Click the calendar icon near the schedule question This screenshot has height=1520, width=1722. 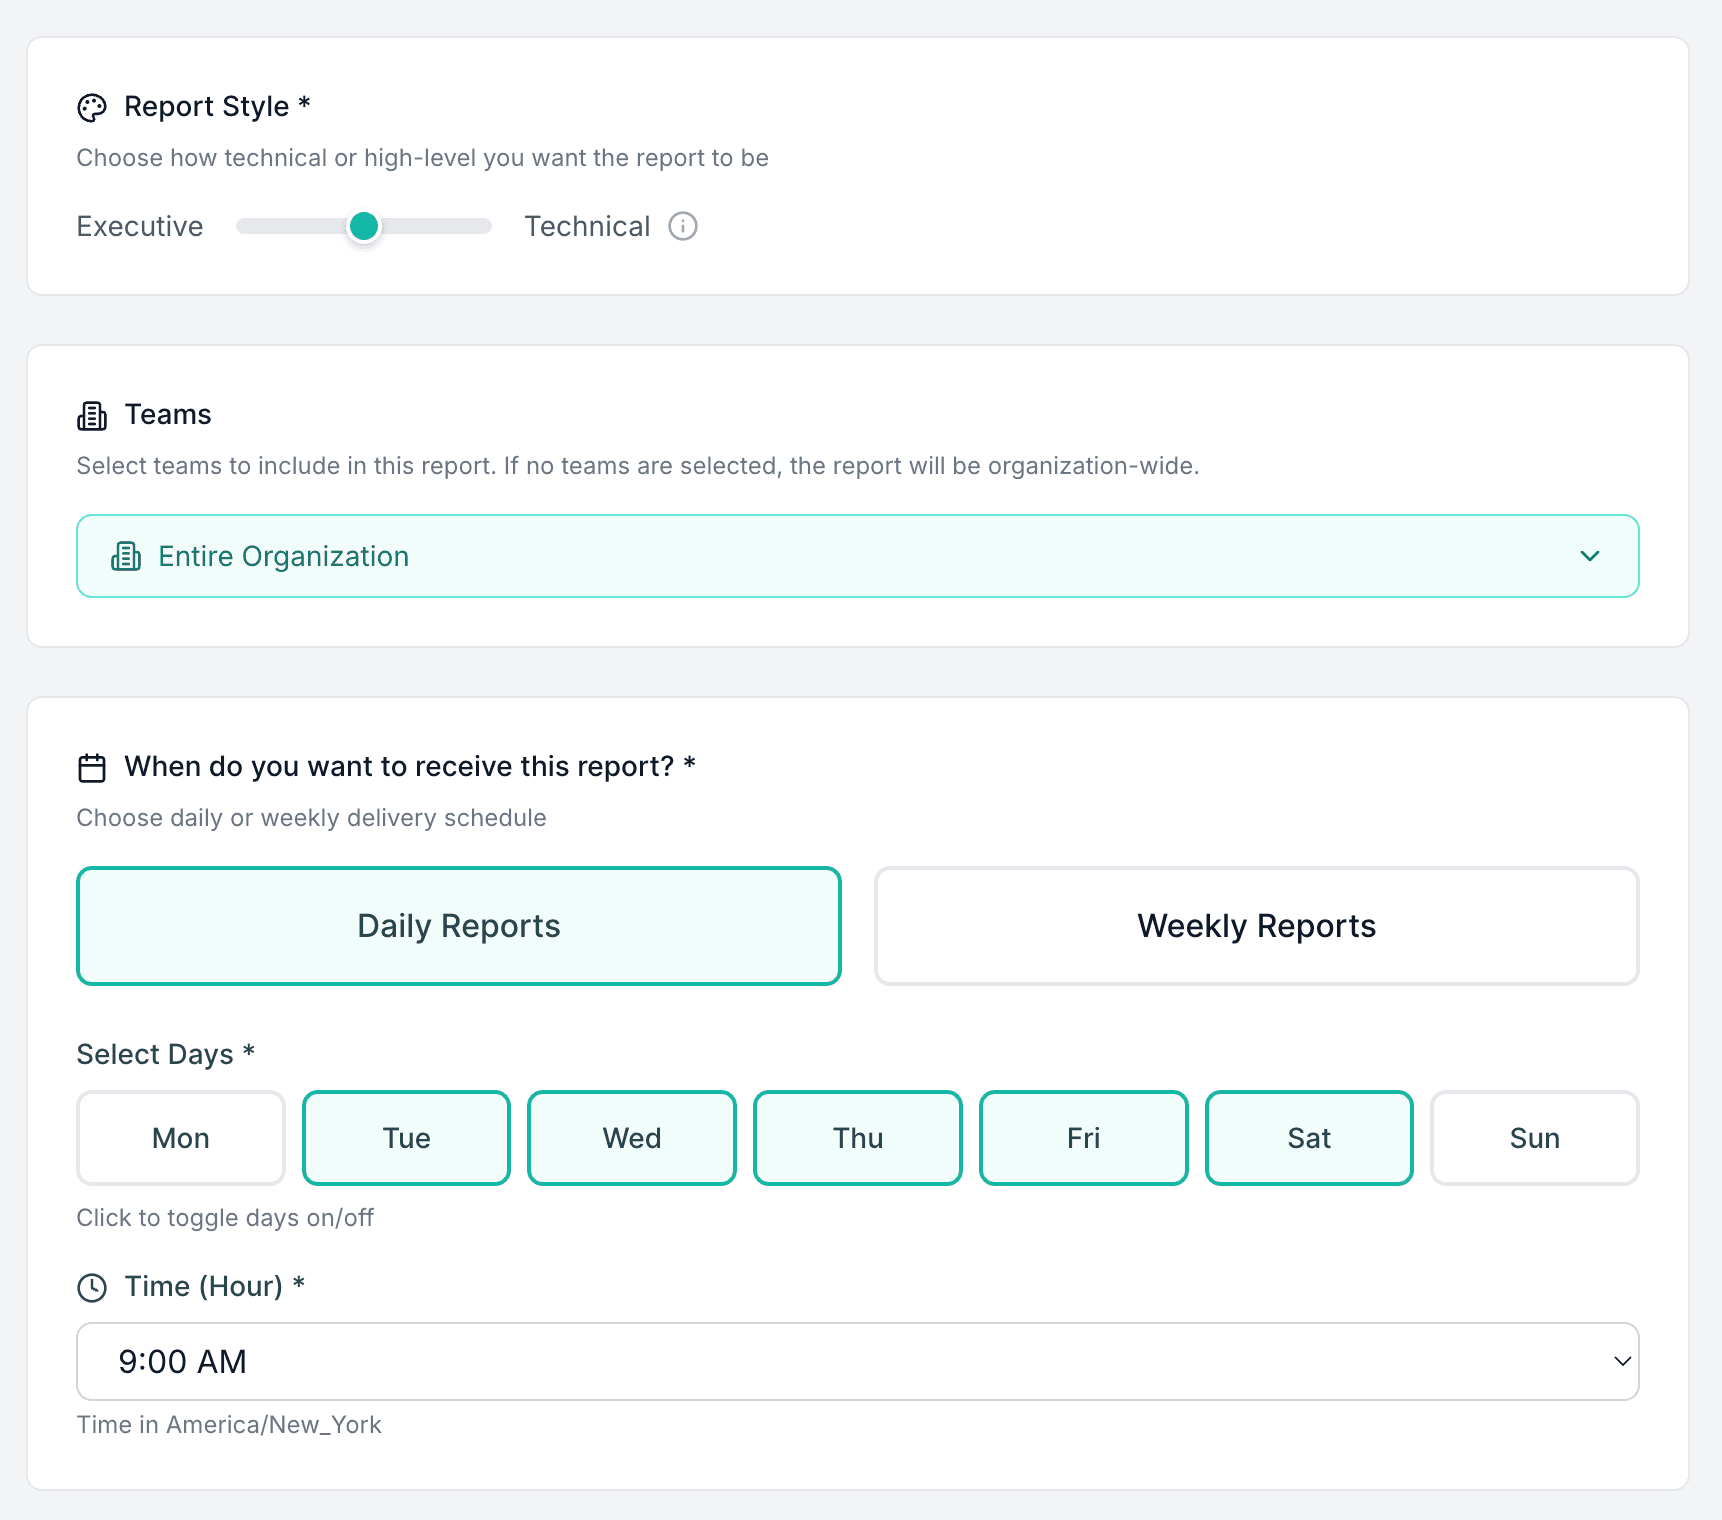point(92,766)
